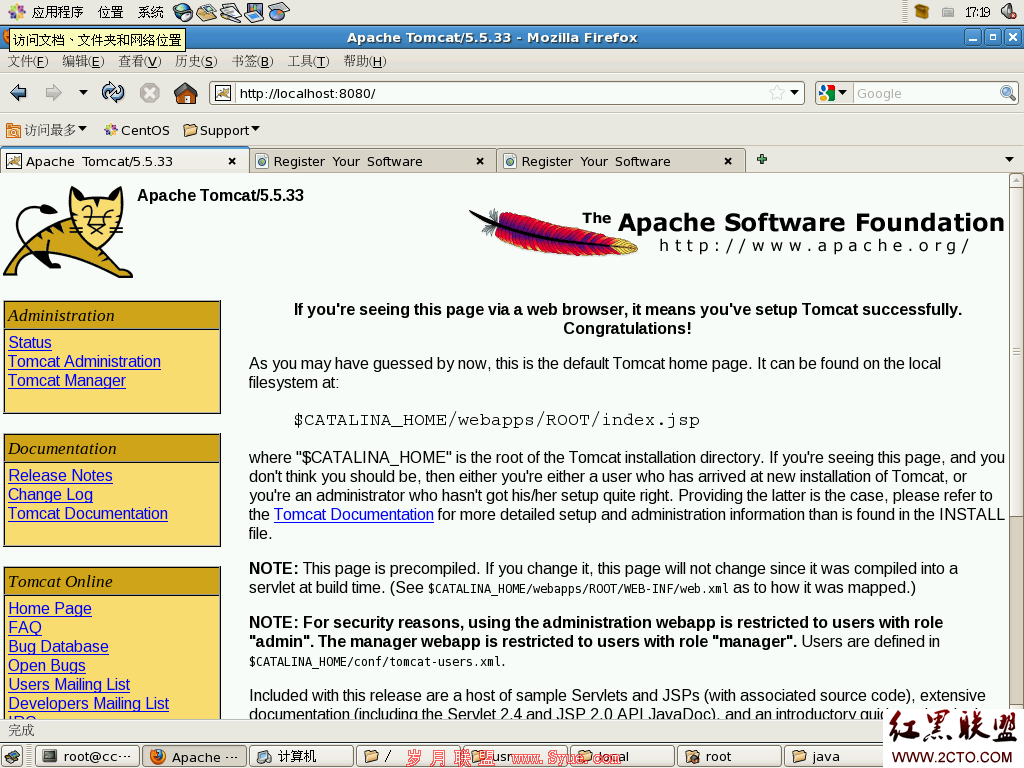This screenshot has width=1024, height=768.
Task: Switch to the second Register Your Software tab
Action: click(621, 161)
